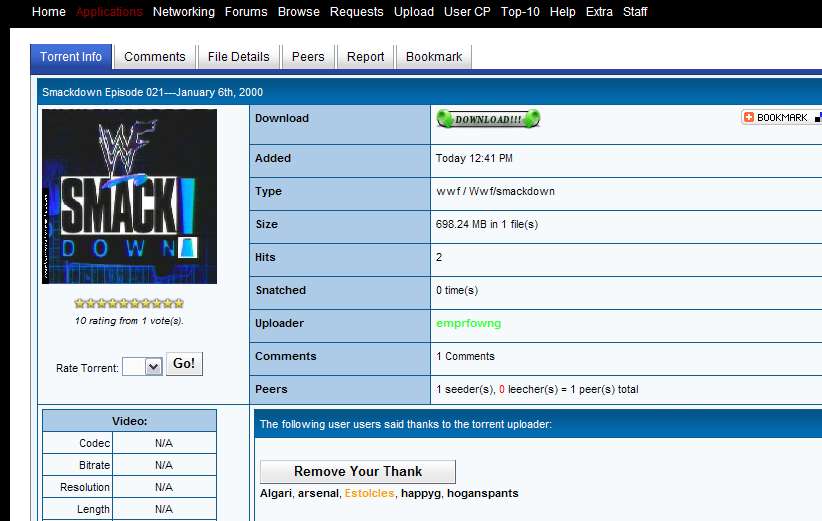Click the Smackdown poster image
822x521 pixels.
click(x=129, y=196)
